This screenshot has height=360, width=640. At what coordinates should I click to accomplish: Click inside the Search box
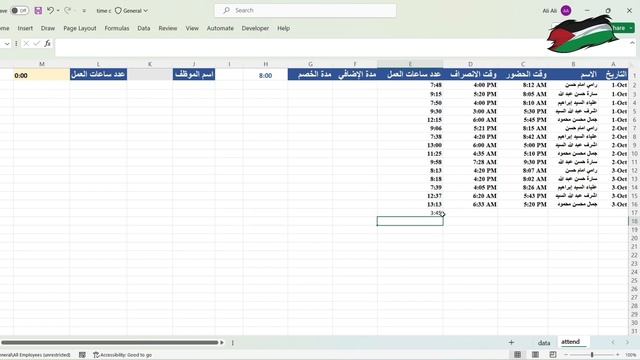305,10
